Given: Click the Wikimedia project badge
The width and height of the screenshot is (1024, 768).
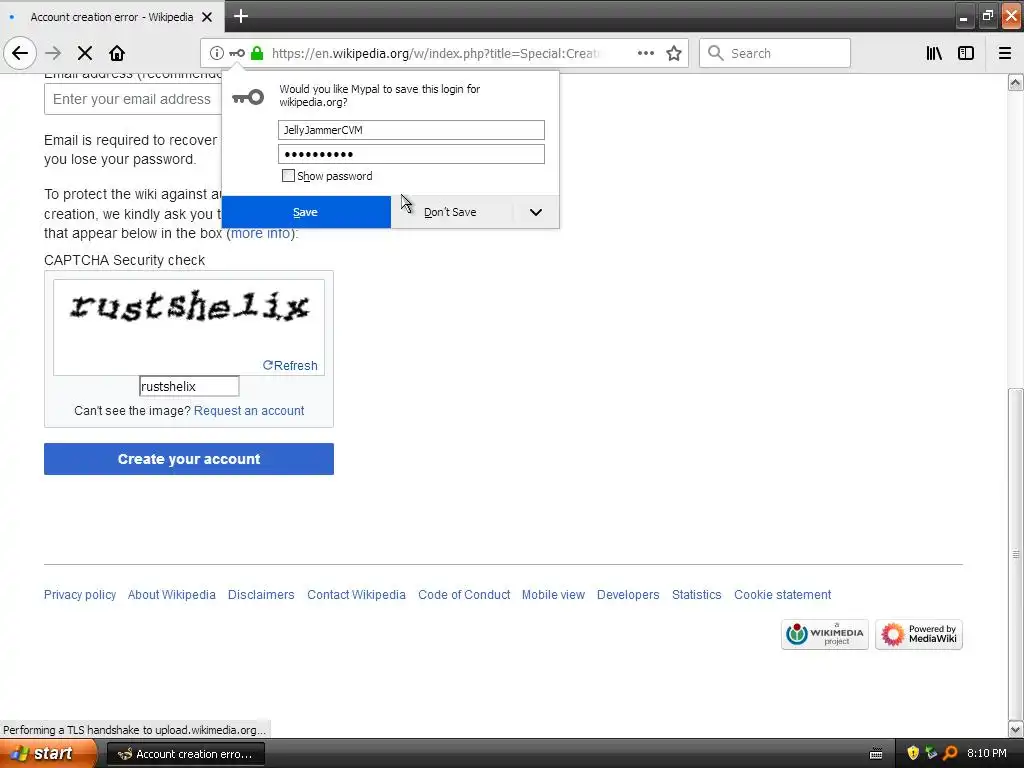Looking at the screenshot, I should click(x=825, y=634).
